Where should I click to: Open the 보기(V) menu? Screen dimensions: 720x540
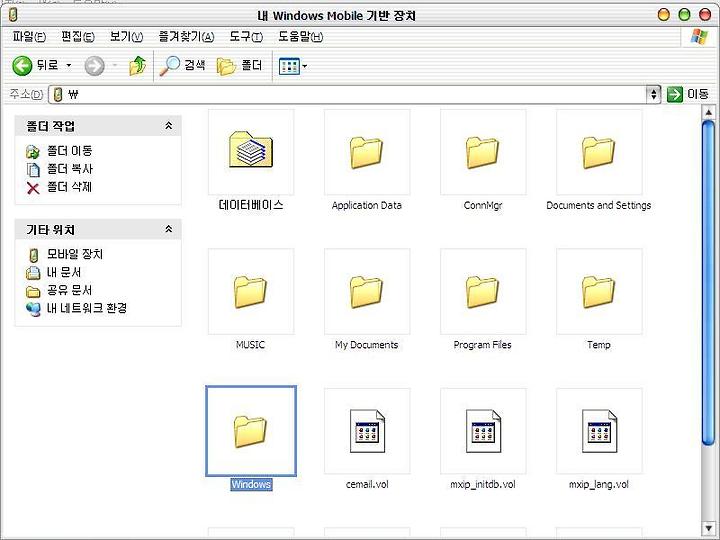[126, 36]
